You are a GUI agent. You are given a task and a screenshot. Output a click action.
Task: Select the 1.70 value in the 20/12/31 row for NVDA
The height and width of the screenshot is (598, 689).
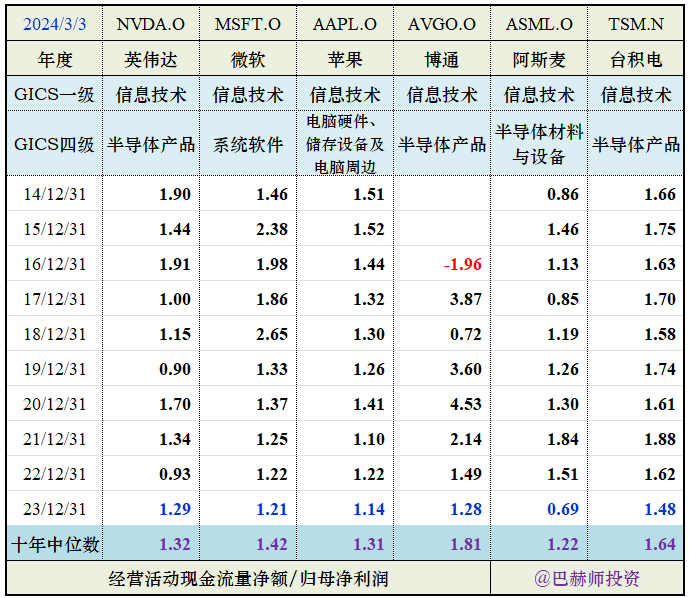[175, 404]
